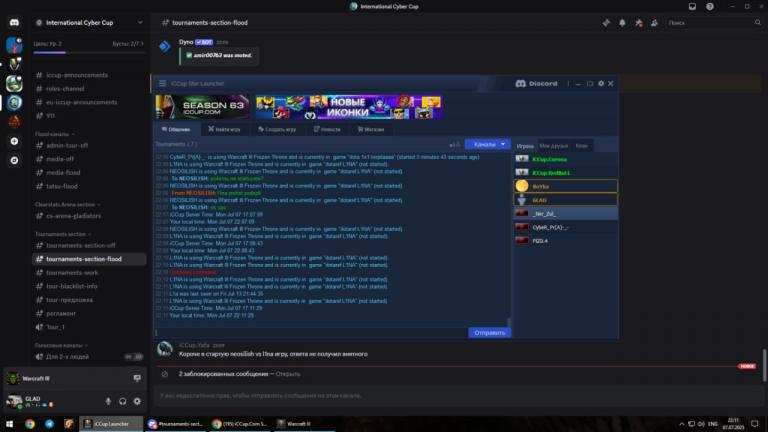Open the Discord inbox icon
Screen dimensions: 768x432
pos(692,6)
